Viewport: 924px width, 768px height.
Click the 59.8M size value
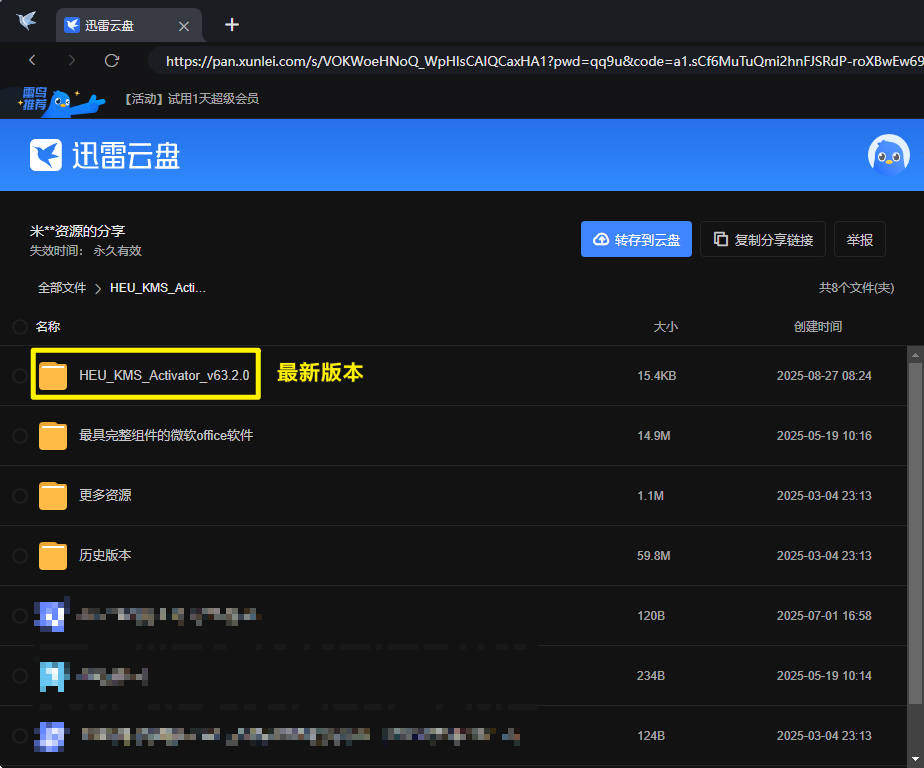(654, 556)
